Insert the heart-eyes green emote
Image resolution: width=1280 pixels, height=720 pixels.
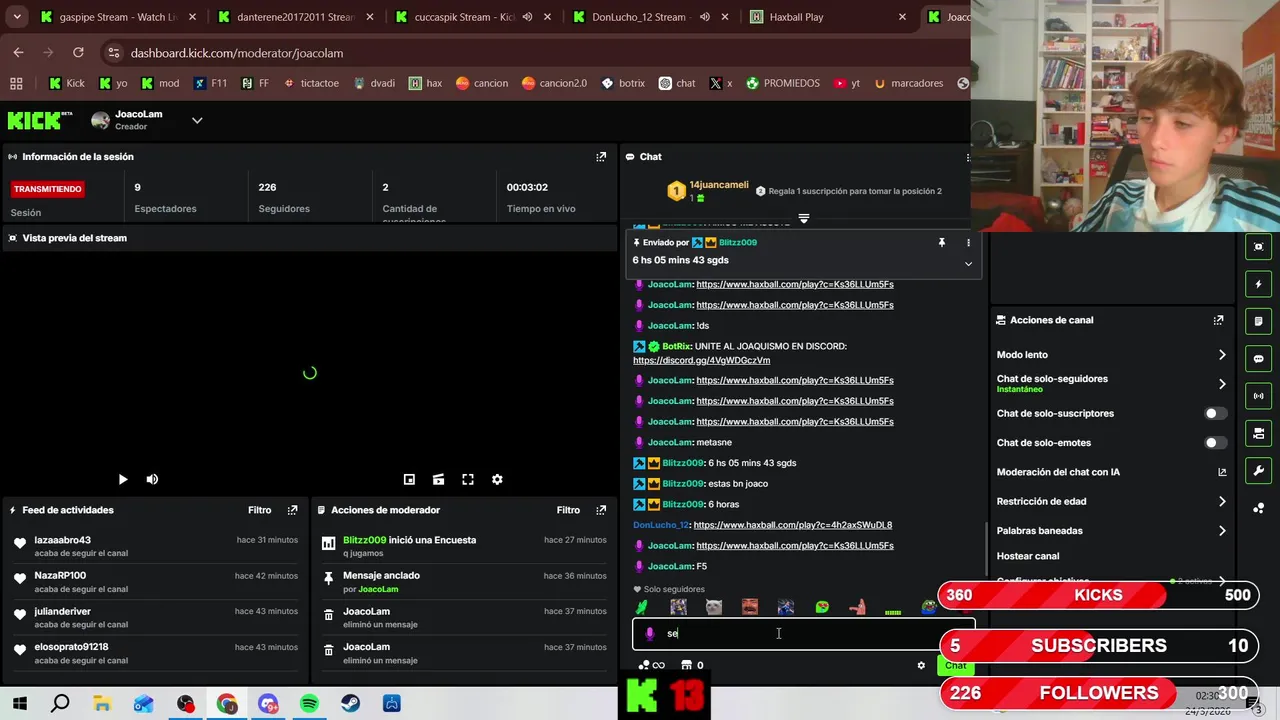tap(822, 607)
